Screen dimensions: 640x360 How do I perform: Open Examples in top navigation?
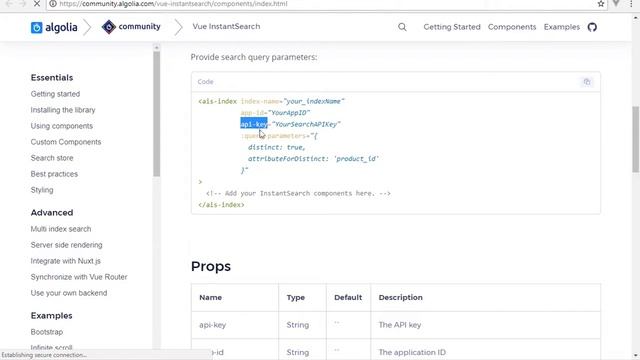[x=562, y=27]
